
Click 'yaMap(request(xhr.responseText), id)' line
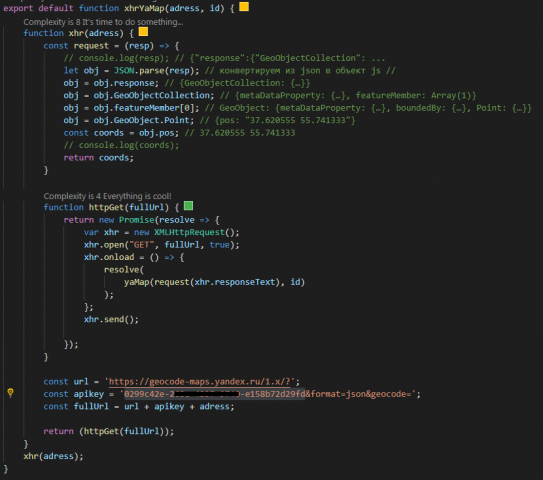[x=214, y=282]
